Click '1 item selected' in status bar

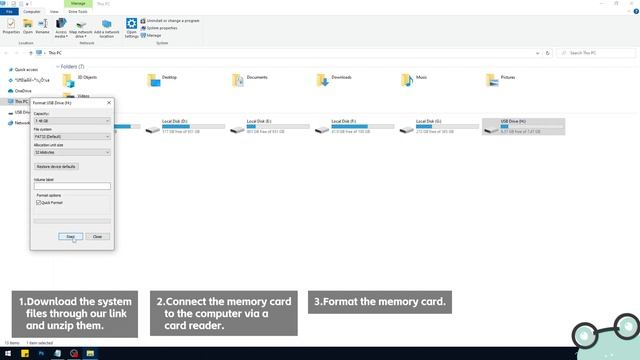[40, 343]
